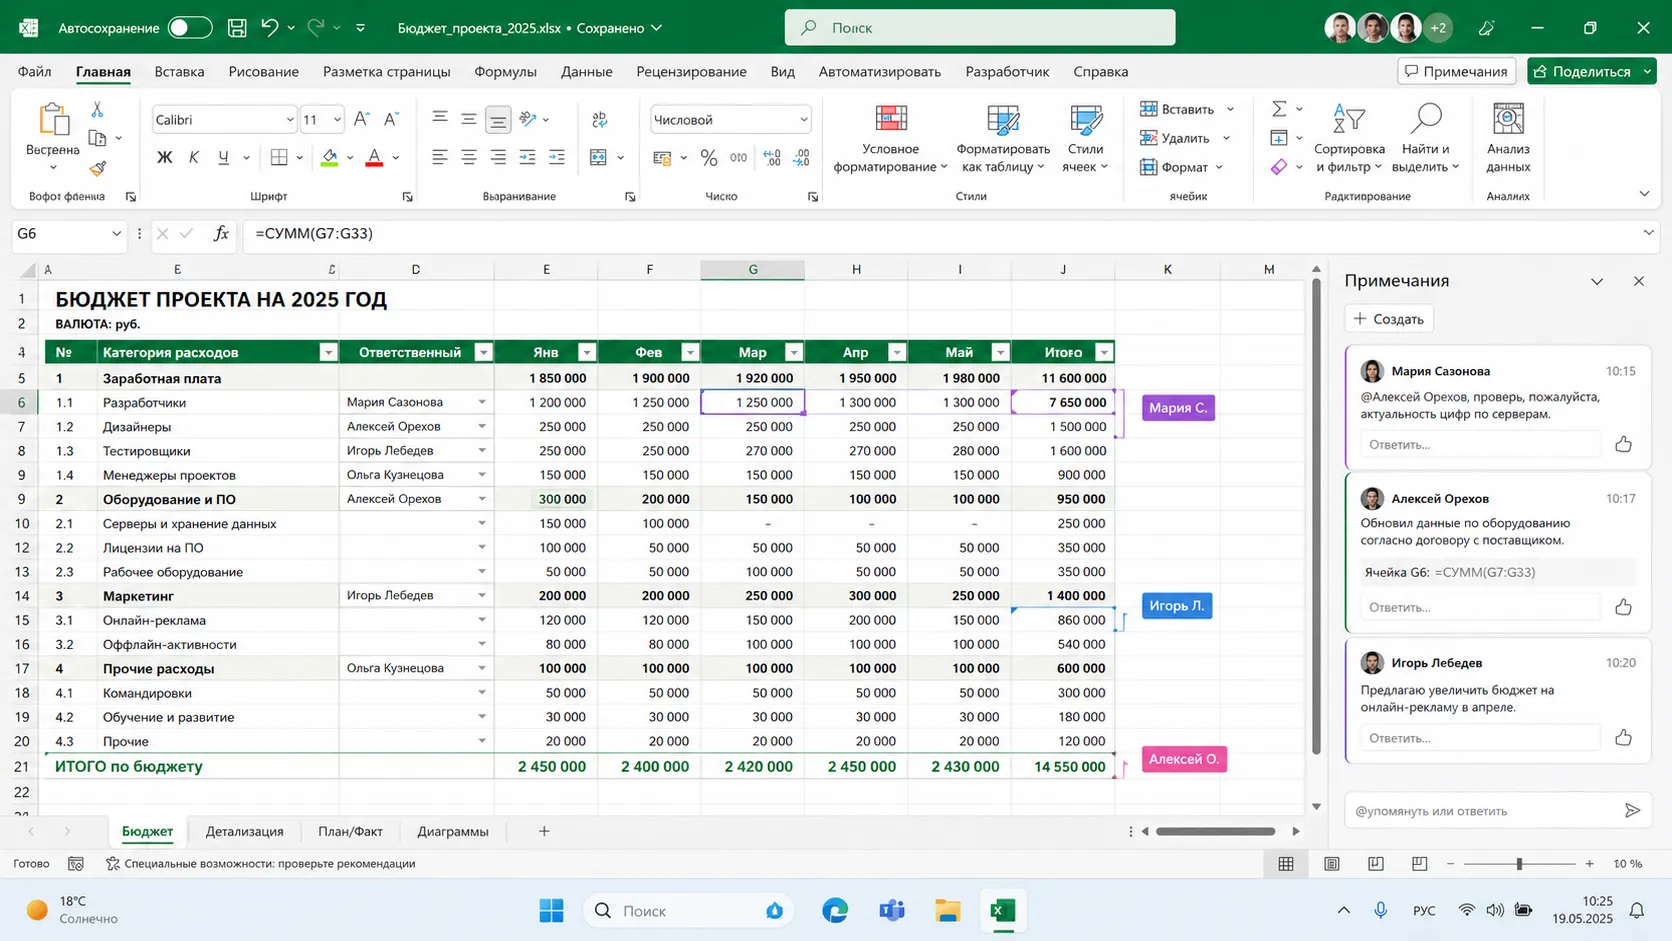Click the Borders icon
This screenshot has height=941, width=1672.
(279, 157)
